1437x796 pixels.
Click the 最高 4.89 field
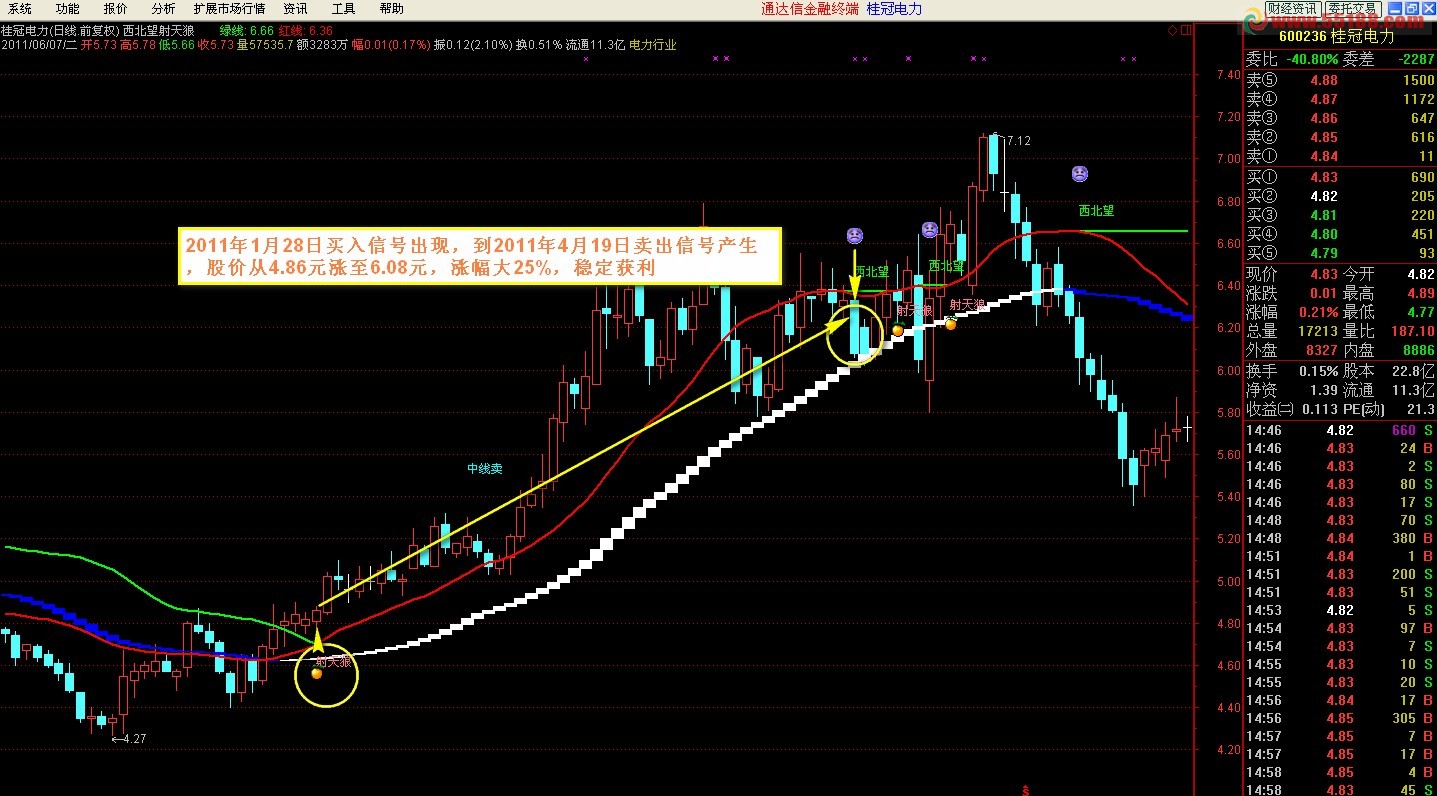[x=1388, y=293]
